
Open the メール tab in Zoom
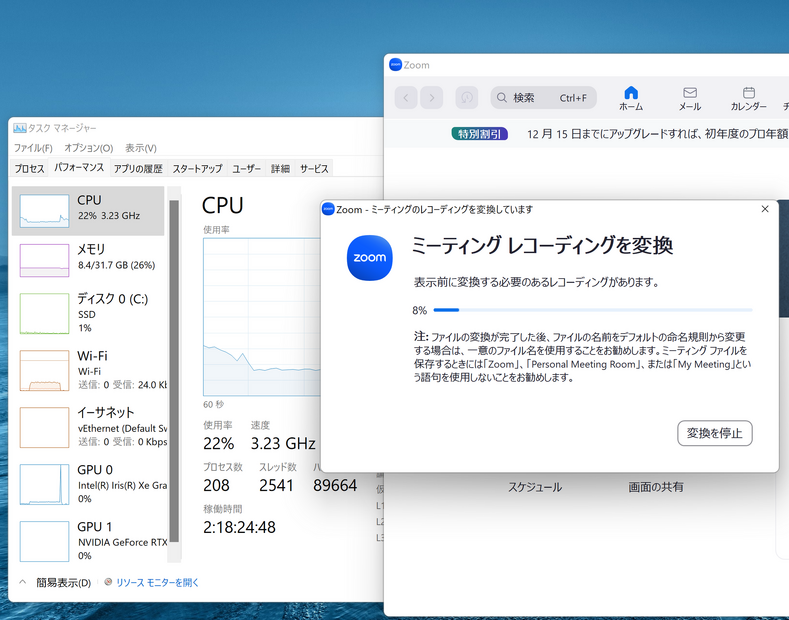pos(690,98)
